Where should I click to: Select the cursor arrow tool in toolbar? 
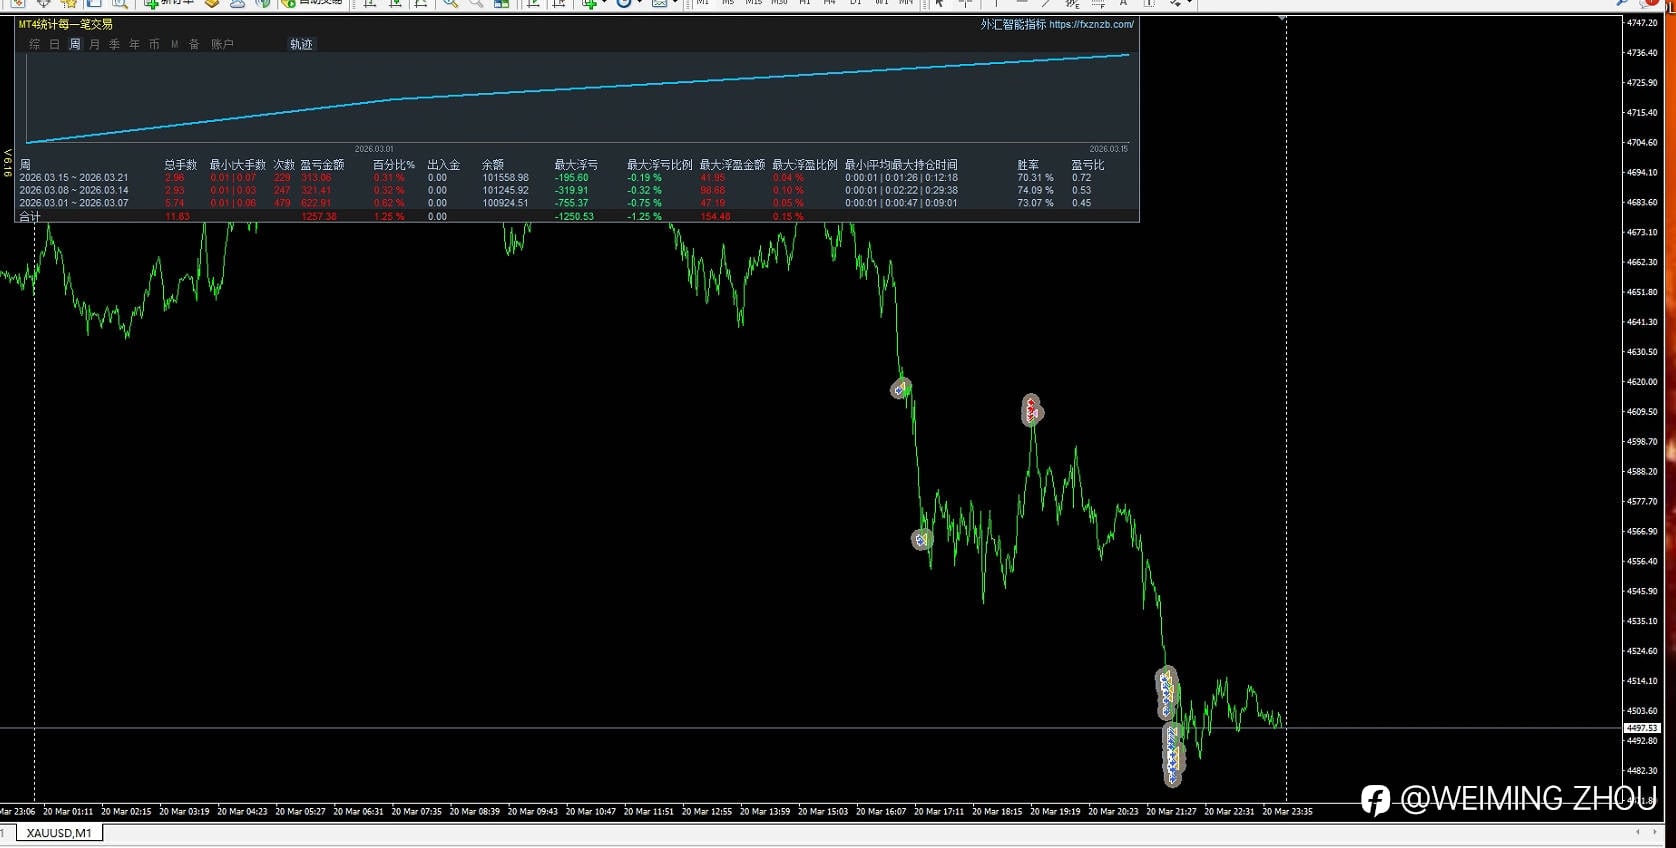point(940,4)
